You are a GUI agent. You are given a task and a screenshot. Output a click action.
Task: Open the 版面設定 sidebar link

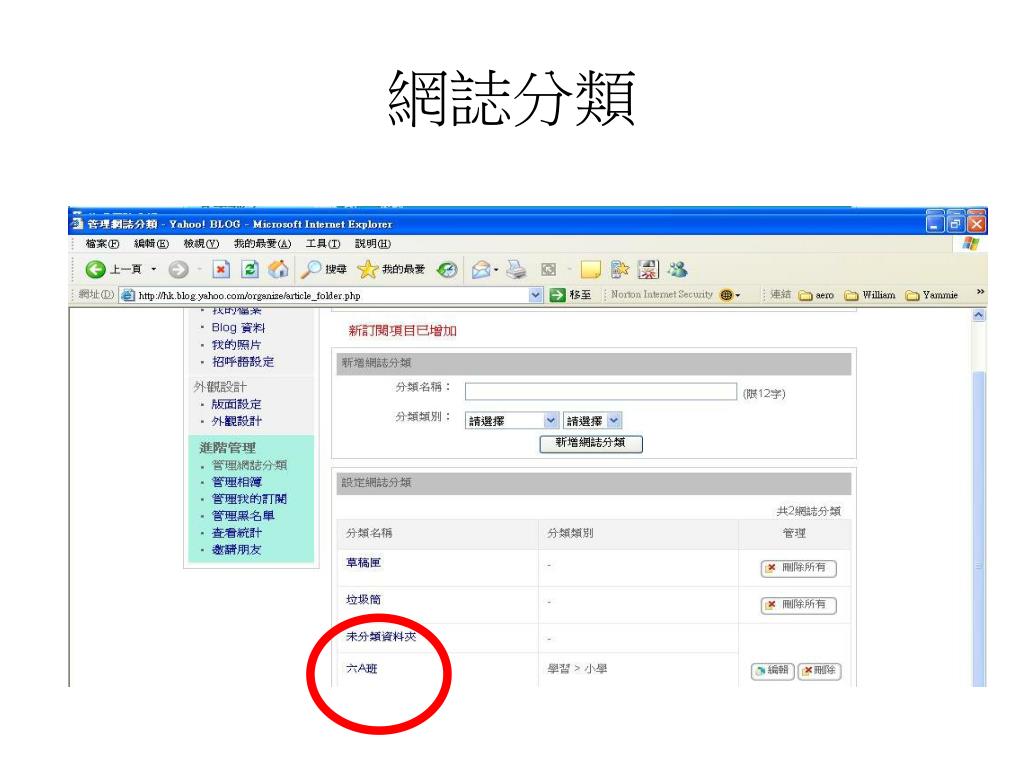[236, 404]
